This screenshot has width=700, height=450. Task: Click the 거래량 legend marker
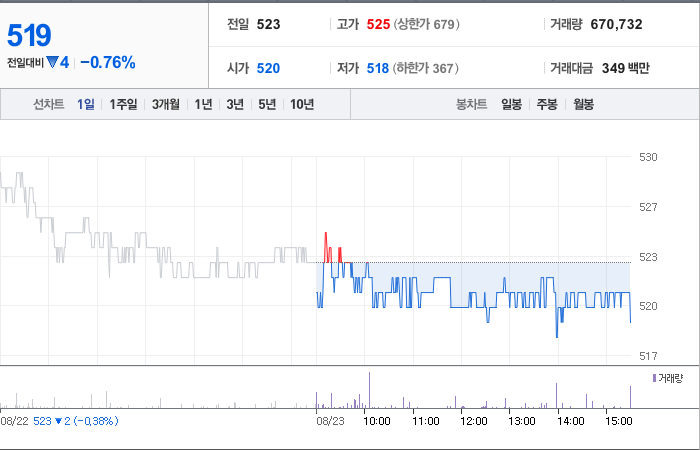point(654,379)
